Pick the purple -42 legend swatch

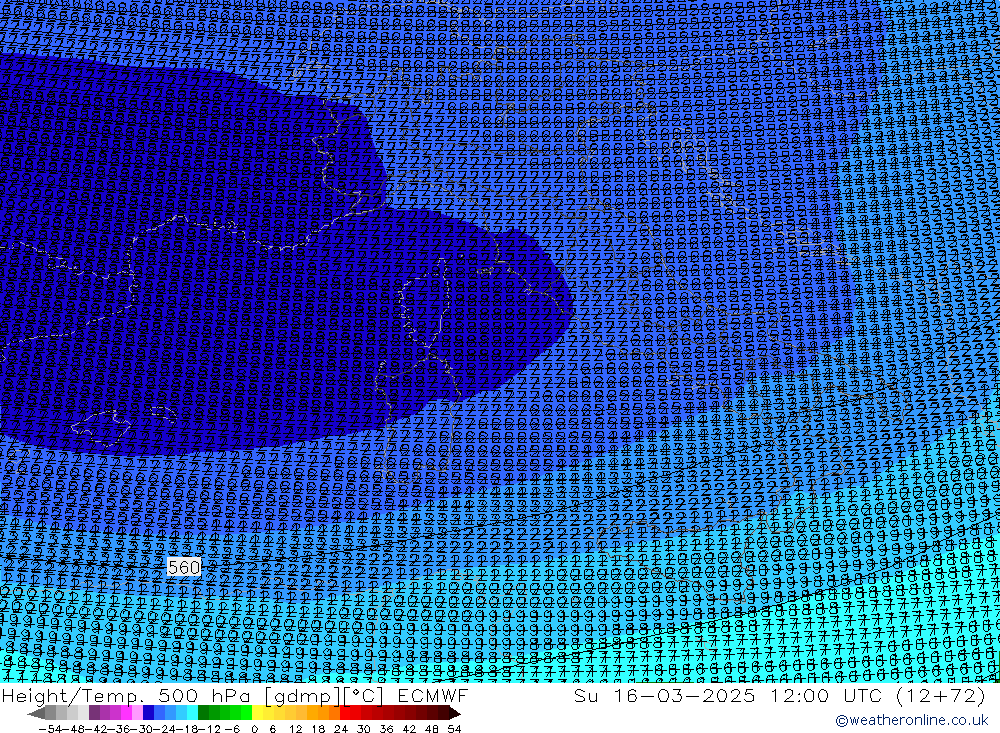click(94, 712)
